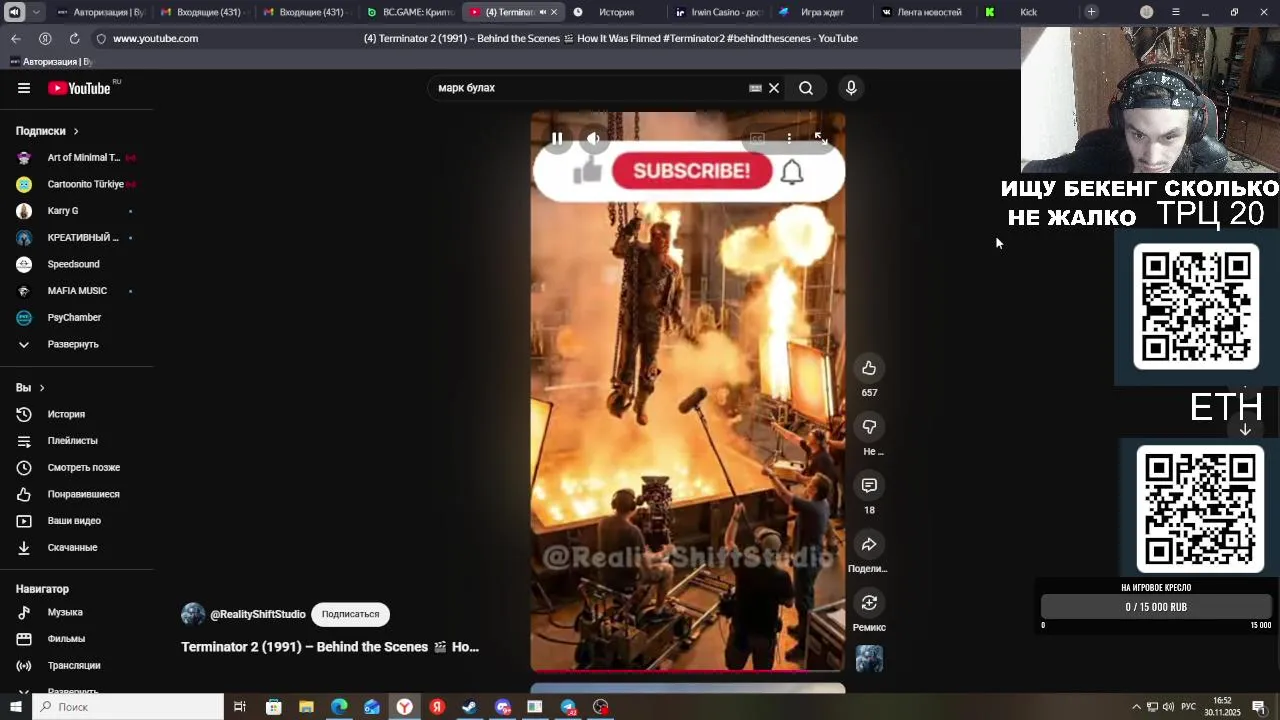Viewport: 1280px width, 720px height.
Task: Open the Авторизация bookmark in bookmarks bar
Action: (51, 62)
